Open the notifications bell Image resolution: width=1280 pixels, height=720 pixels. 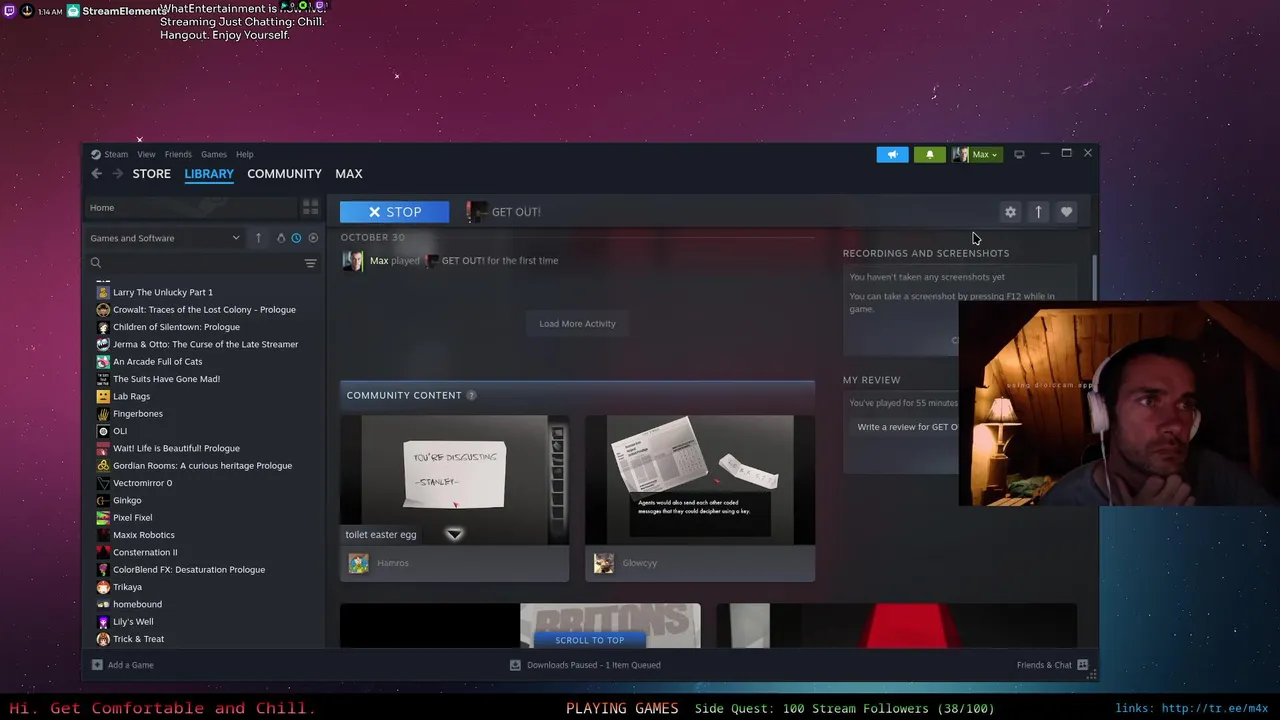point(929,154)
